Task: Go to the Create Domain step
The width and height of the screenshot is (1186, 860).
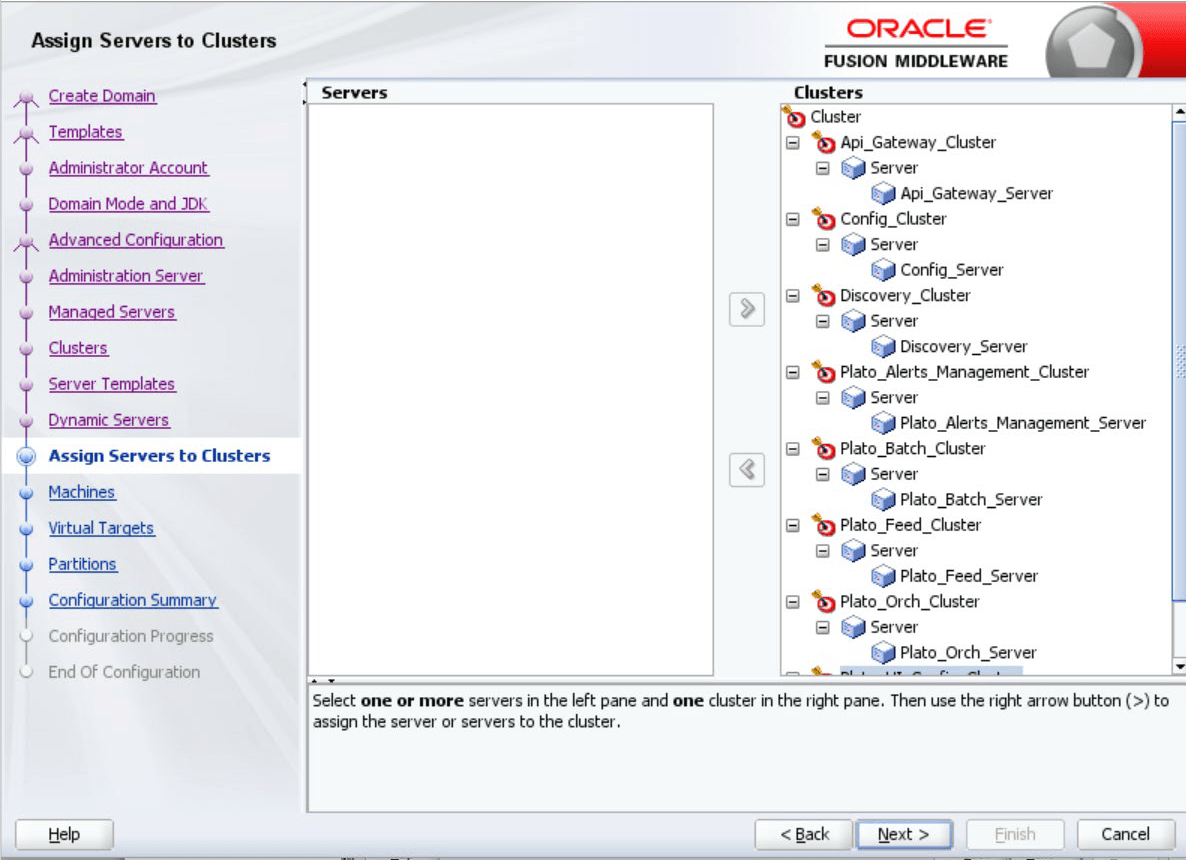Action: click(x=102, y=96)
